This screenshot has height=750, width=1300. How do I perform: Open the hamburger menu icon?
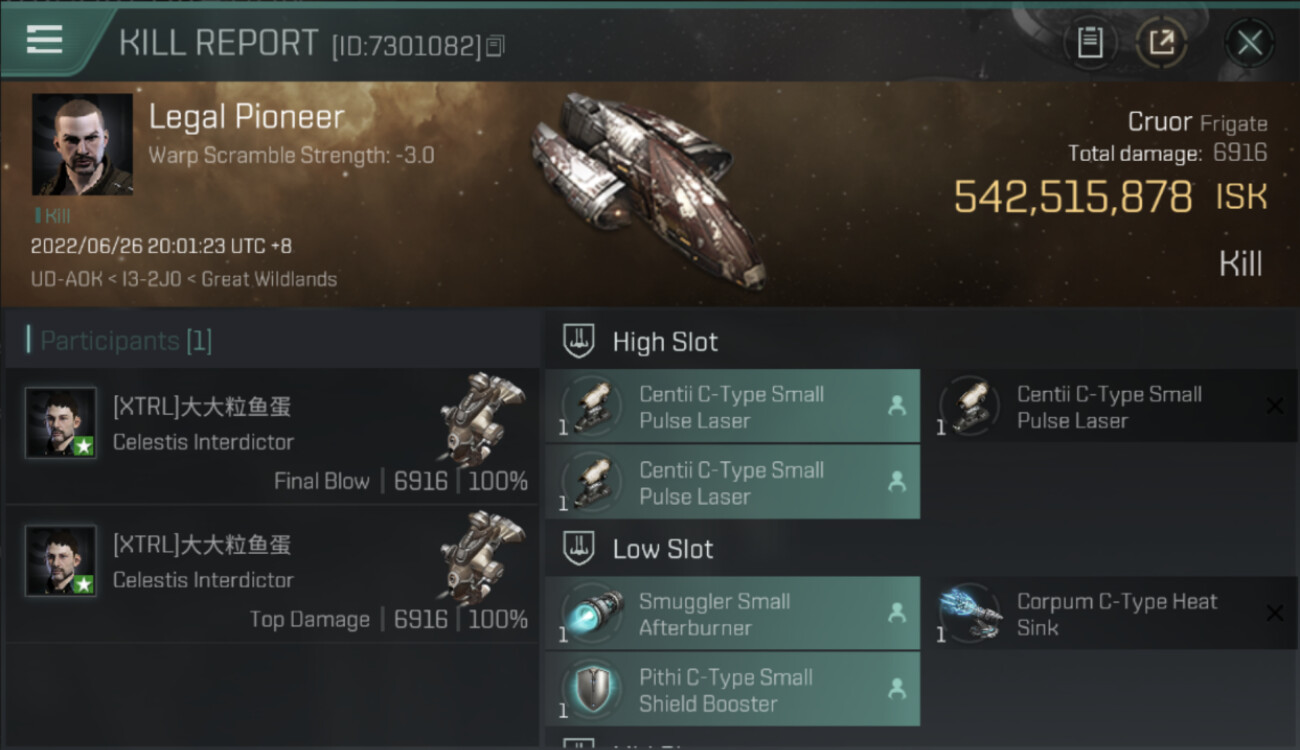point(44,40)
